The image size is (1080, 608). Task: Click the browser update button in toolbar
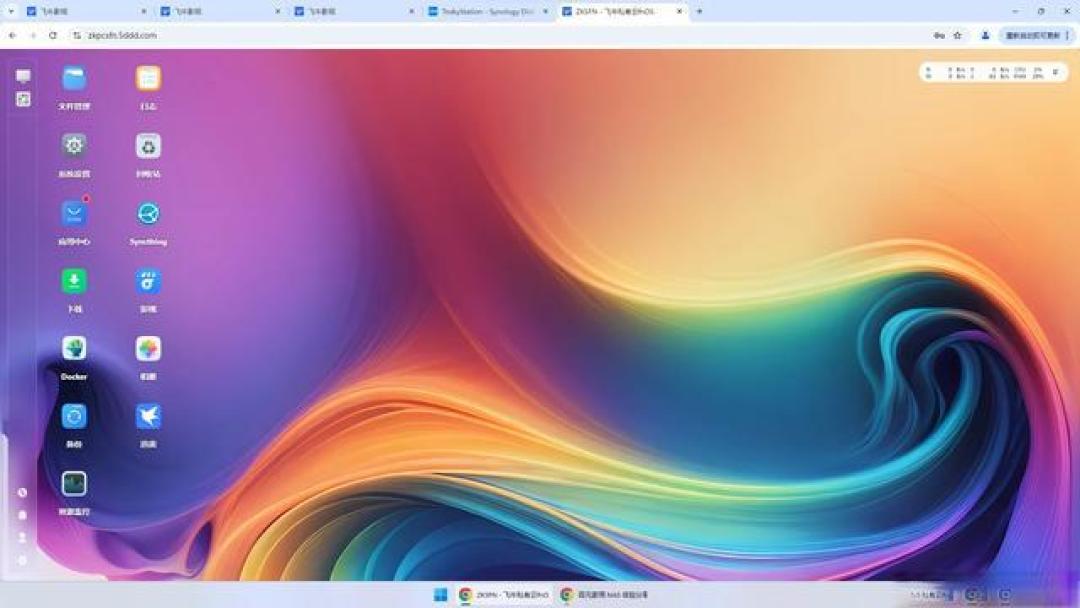point(1032,35)
